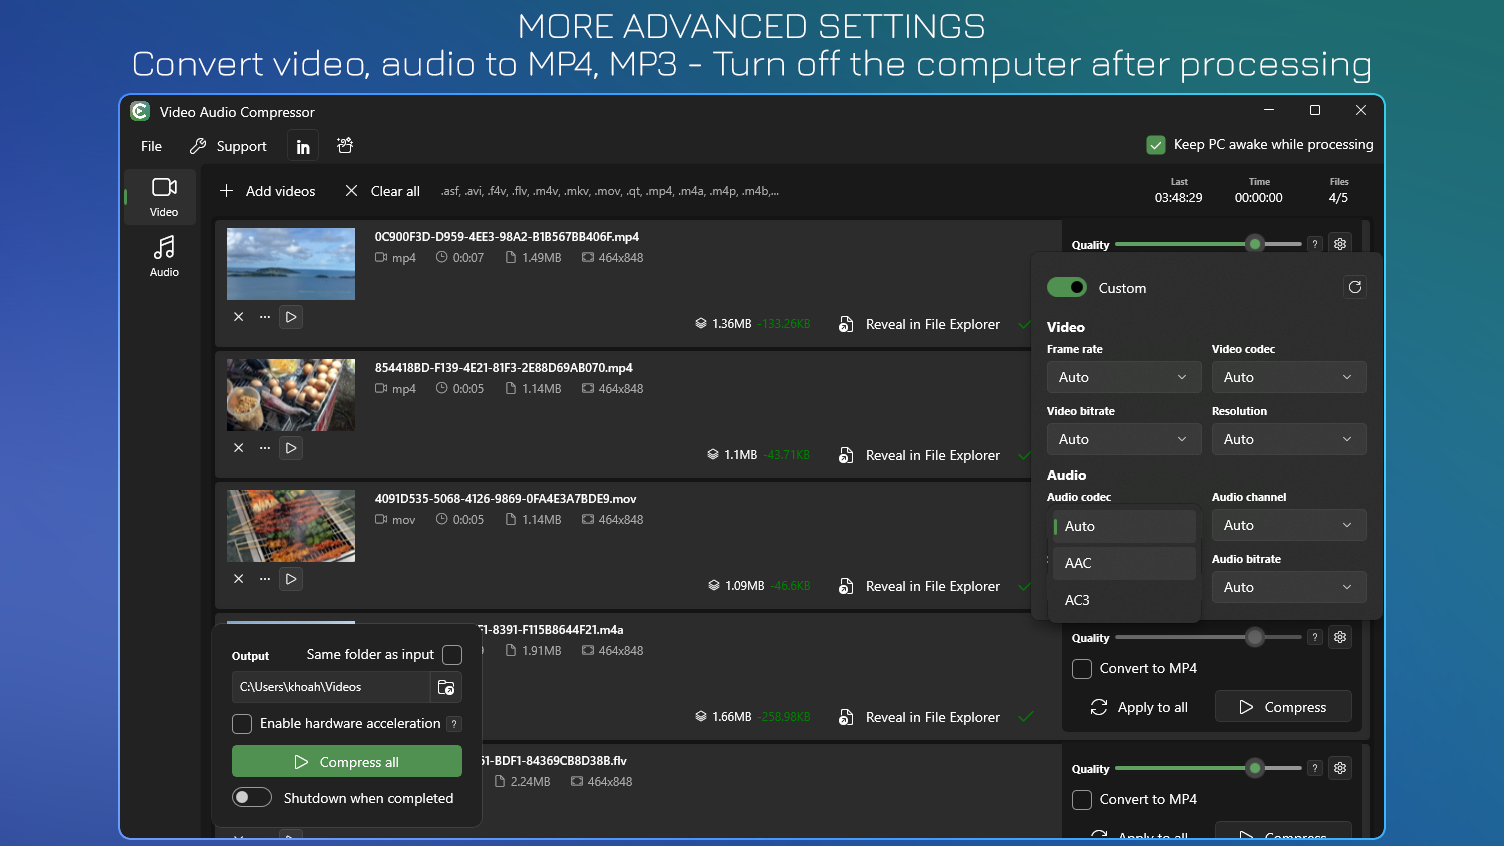1504x846 pixels.
Task: Open the 854418BD eggs thumbnail
Action: click(x=291, y=395)
